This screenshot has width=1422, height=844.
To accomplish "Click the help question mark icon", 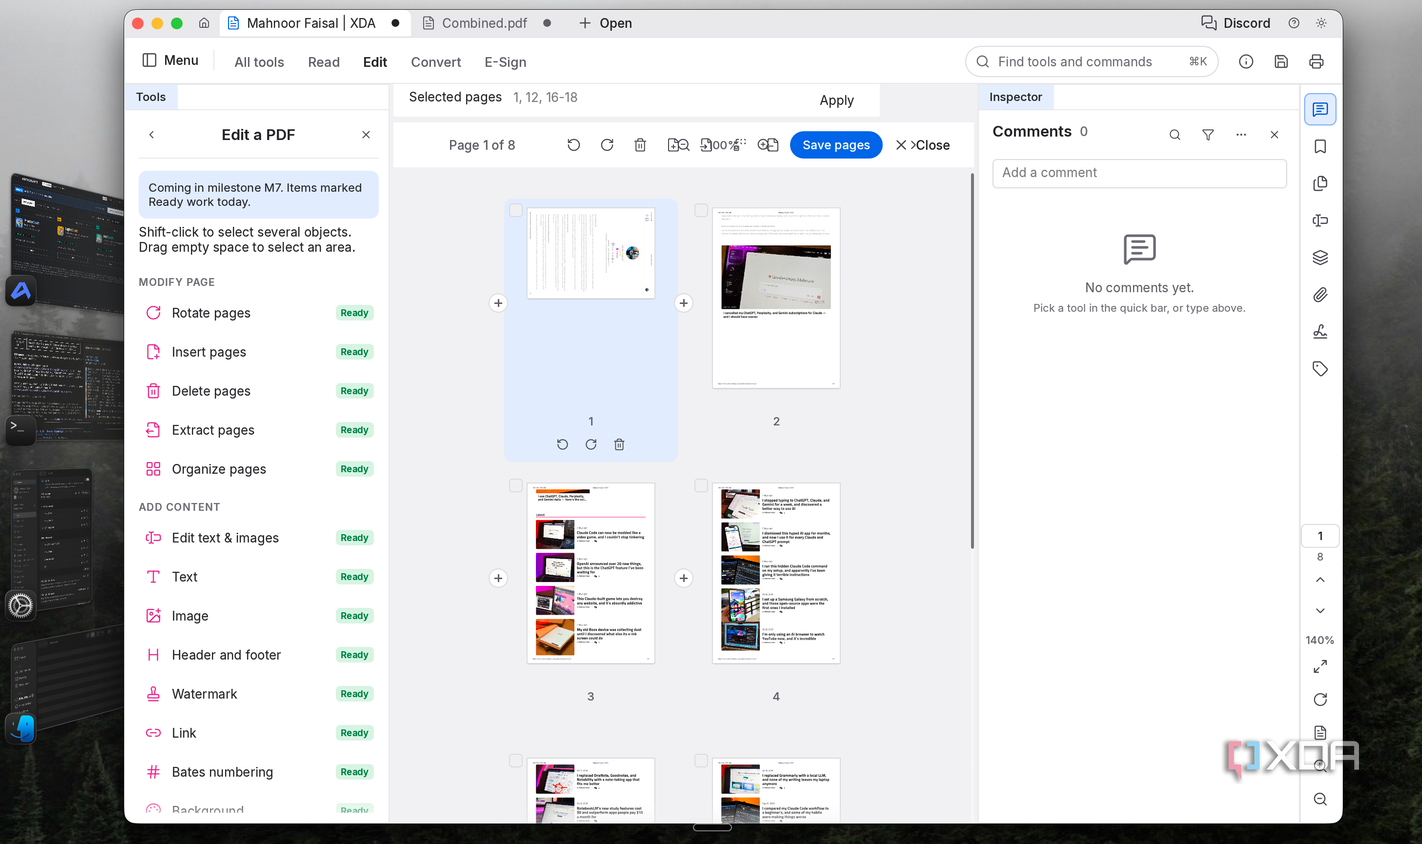I will click(x=1294, y=23).
